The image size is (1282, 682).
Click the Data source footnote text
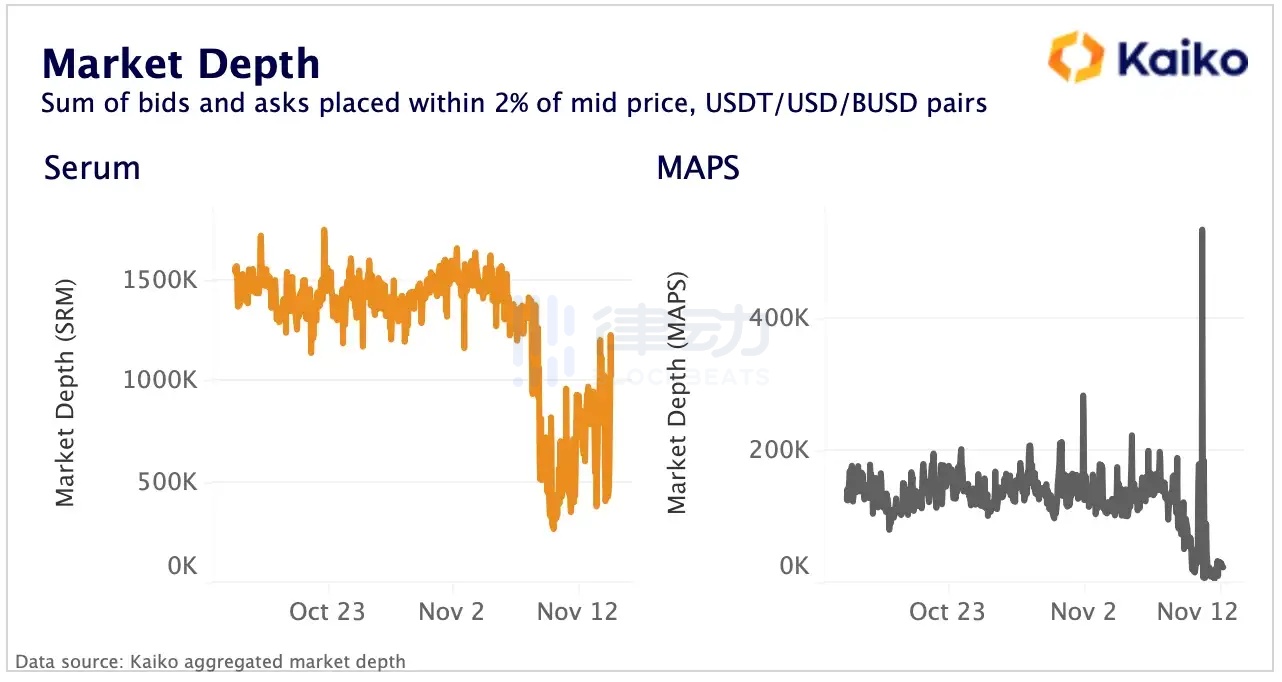coord(210,661)
